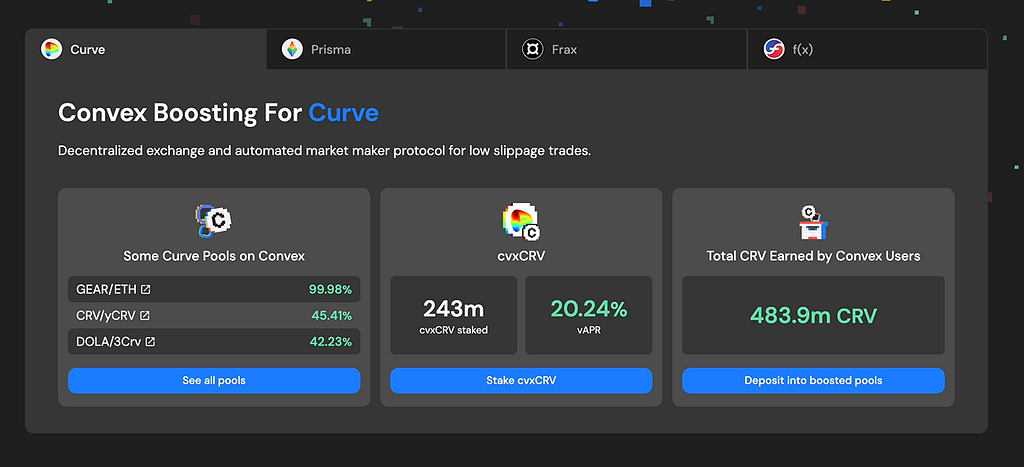This screenshot has height=467, width=1024.
Task: Click the 483.9m CRV total panel
Action: pos(814,315)
